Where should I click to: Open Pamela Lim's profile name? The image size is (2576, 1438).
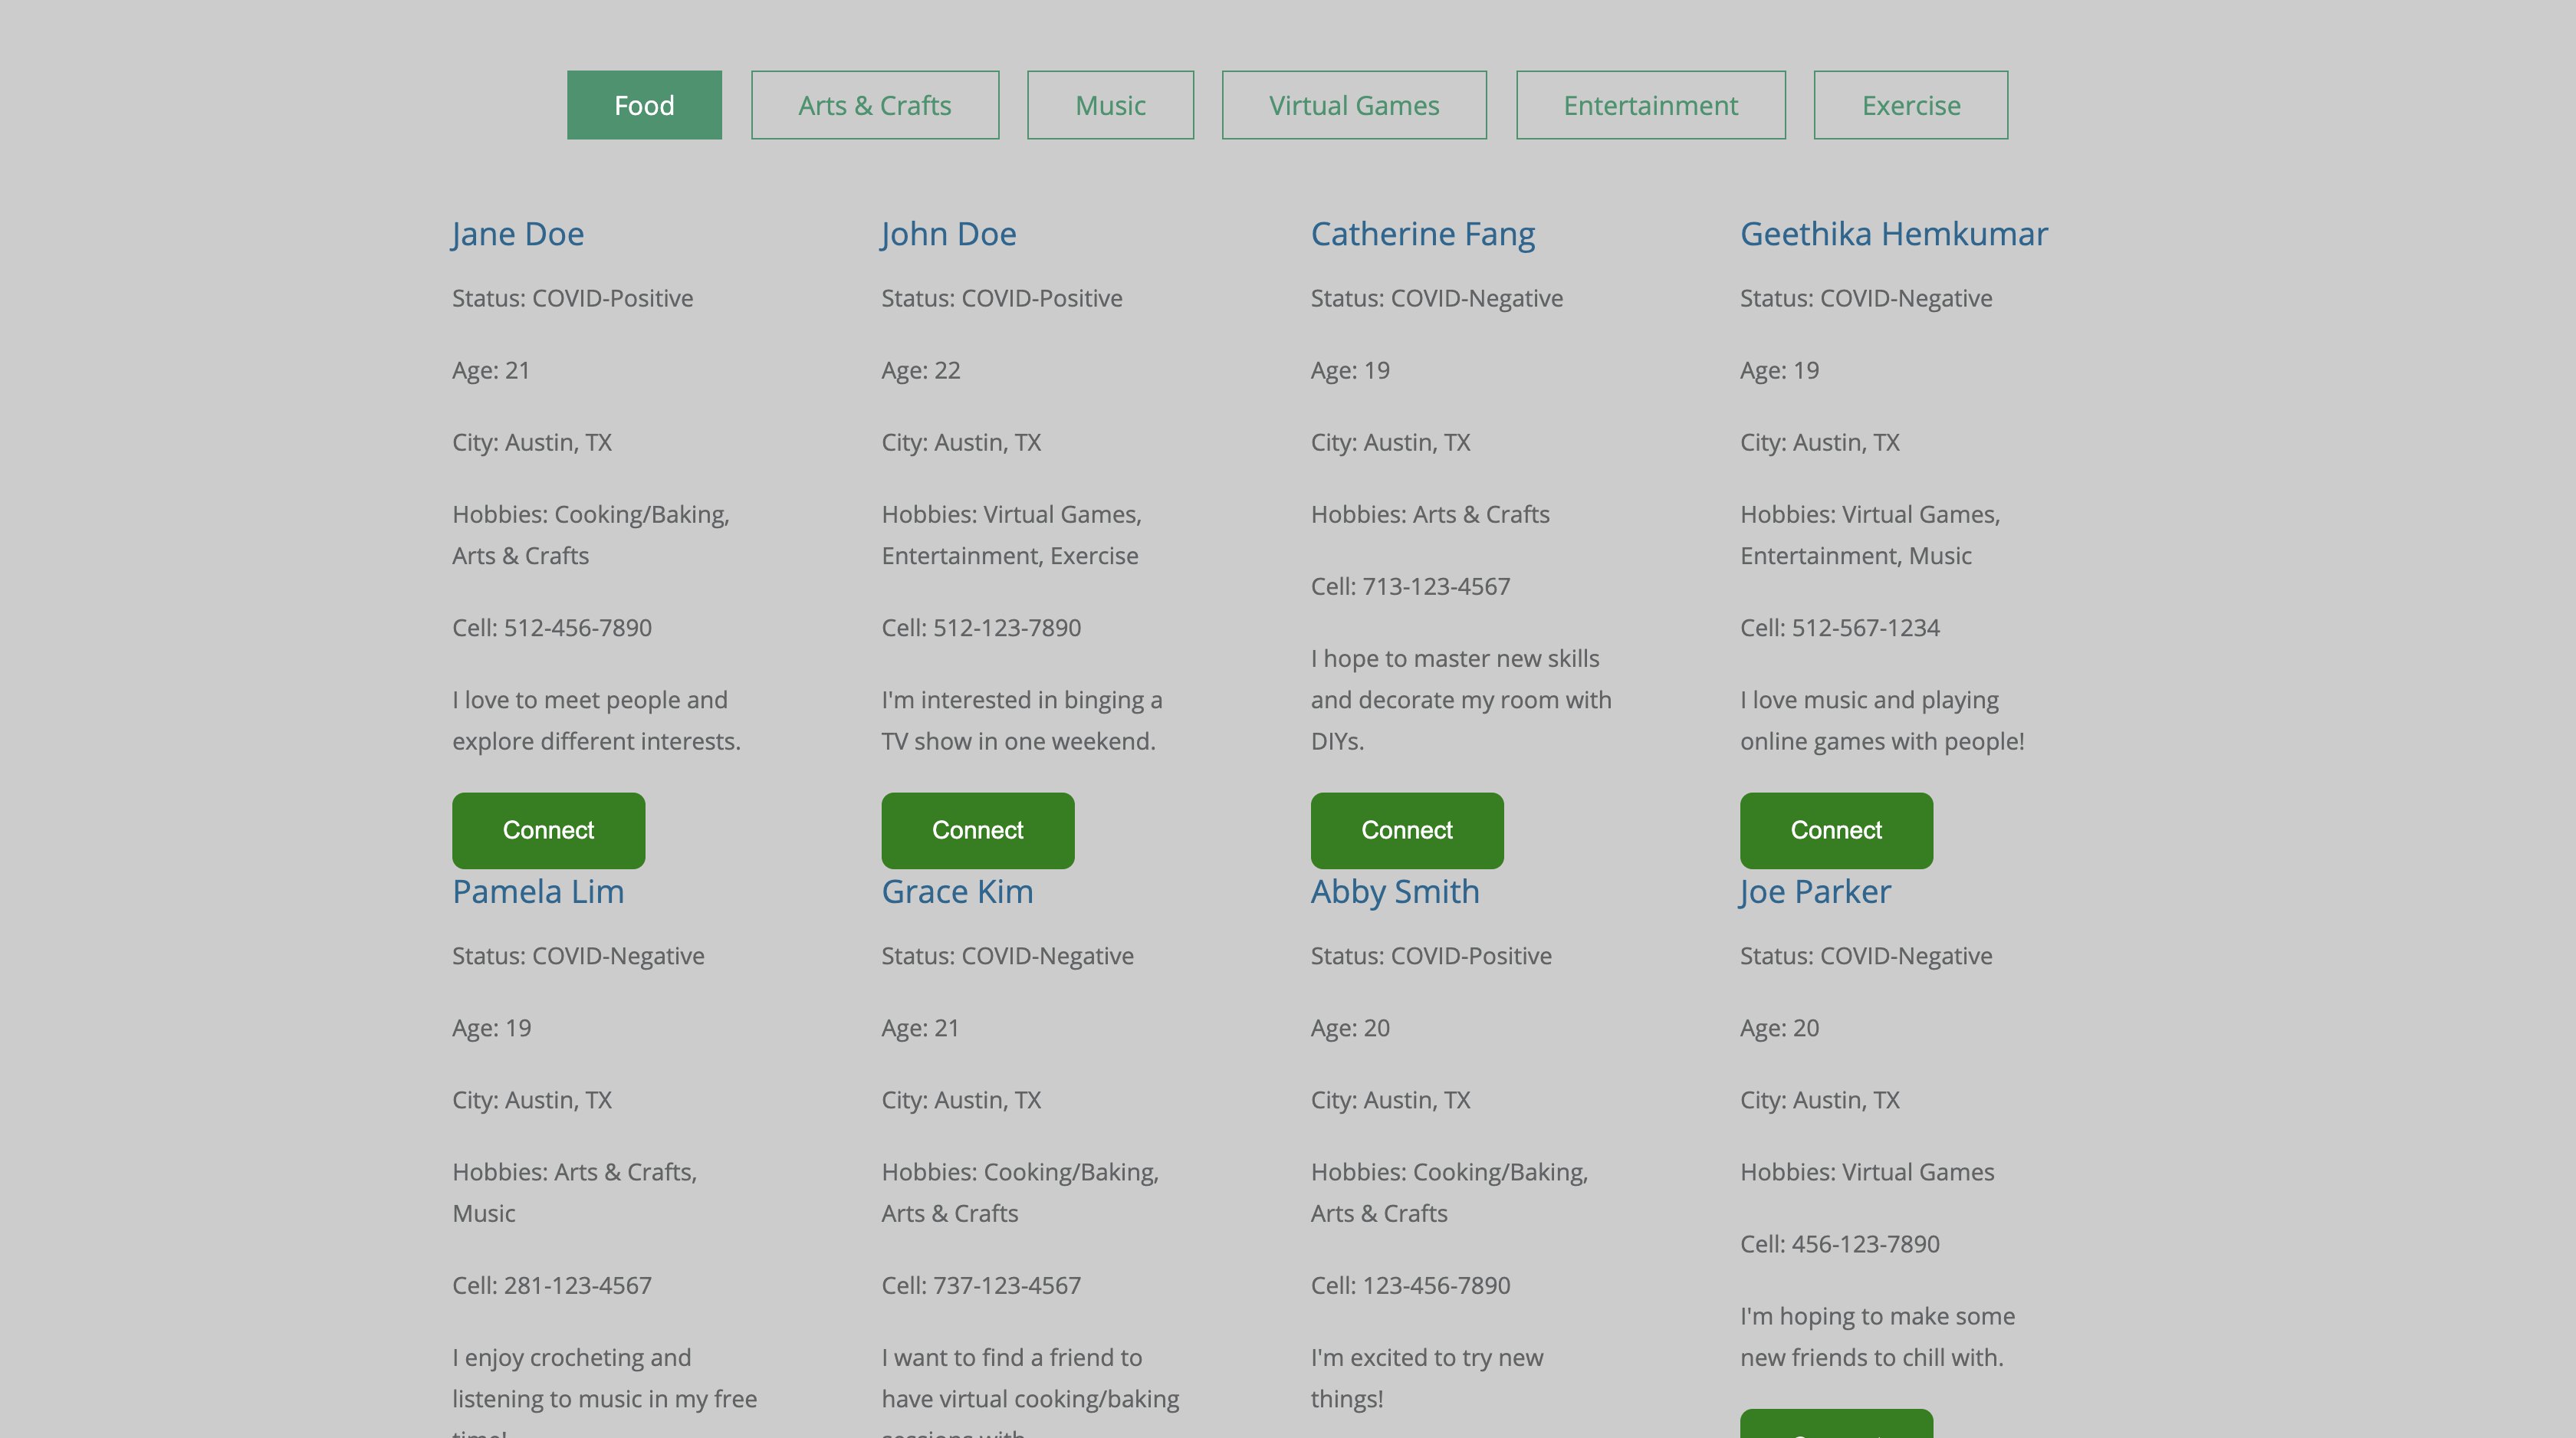click(538, 891)
